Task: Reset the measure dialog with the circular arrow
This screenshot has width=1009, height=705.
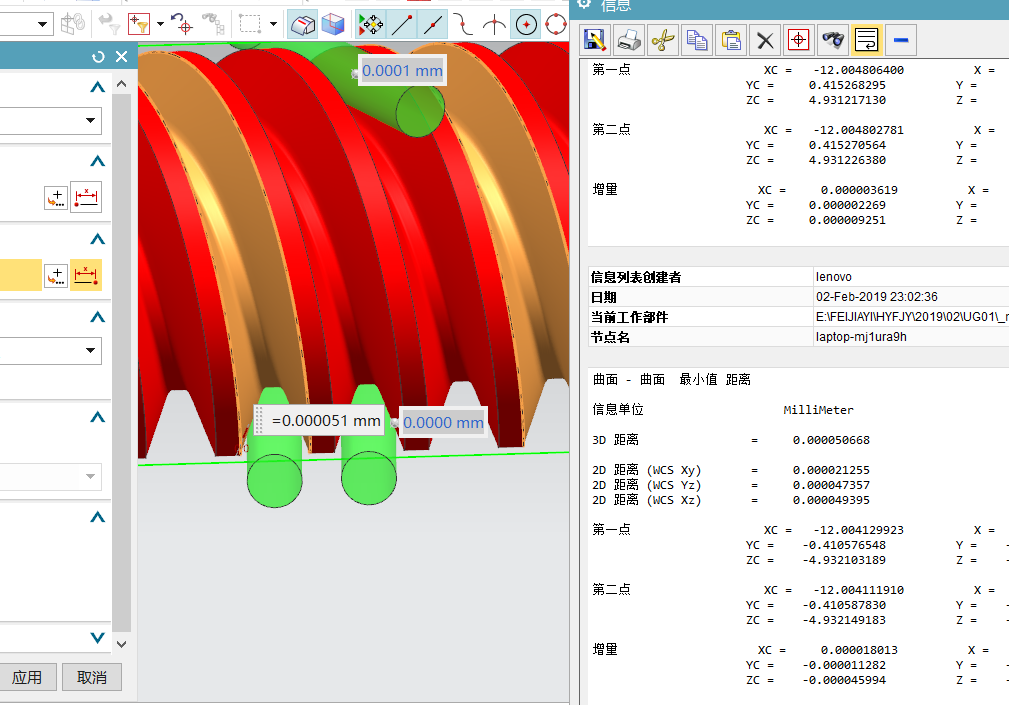Action: coord(98,57)
